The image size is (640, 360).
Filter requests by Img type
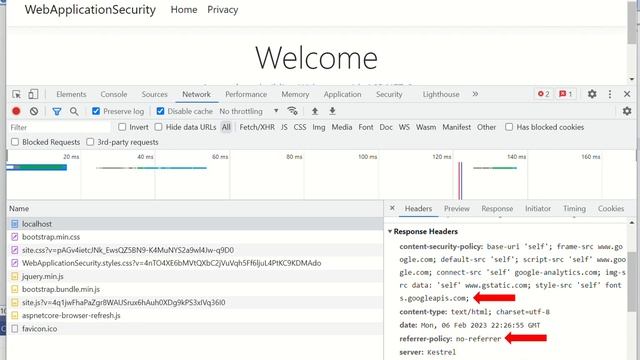(x=319, y=127)
